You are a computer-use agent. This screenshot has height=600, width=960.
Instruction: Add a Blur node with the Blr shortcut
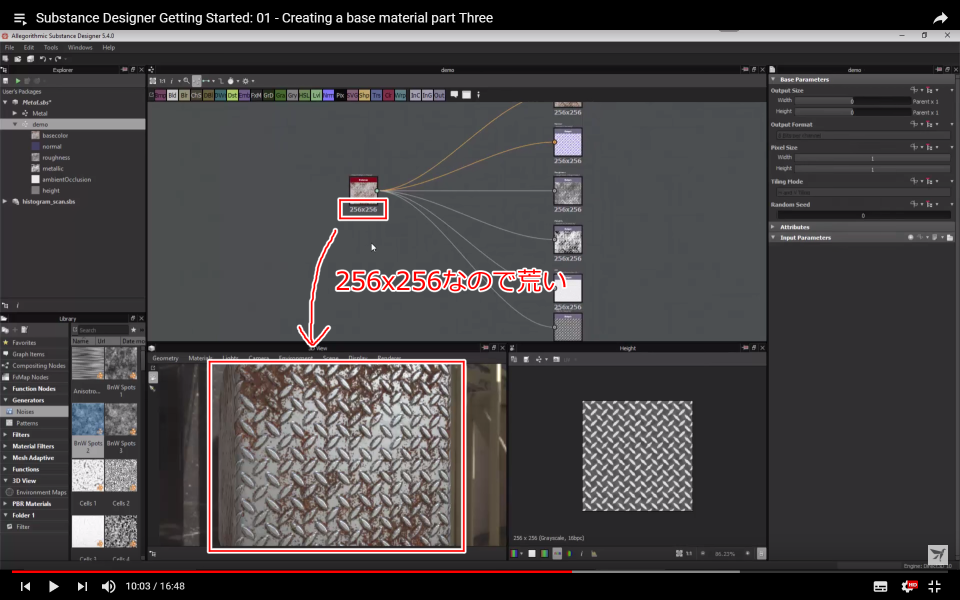[x=184, y=95]
